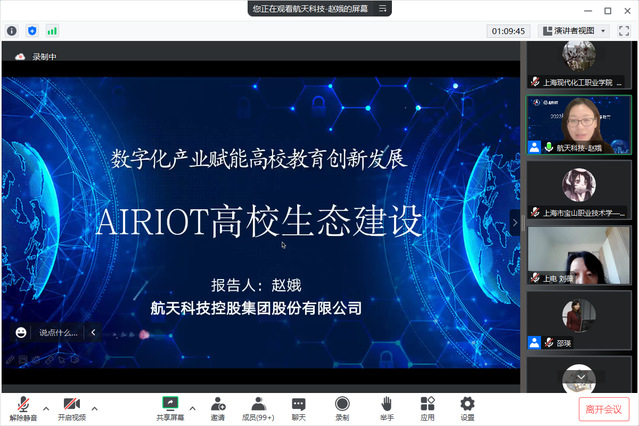
Task: Click the network signal strength icon
Action: 52,31
